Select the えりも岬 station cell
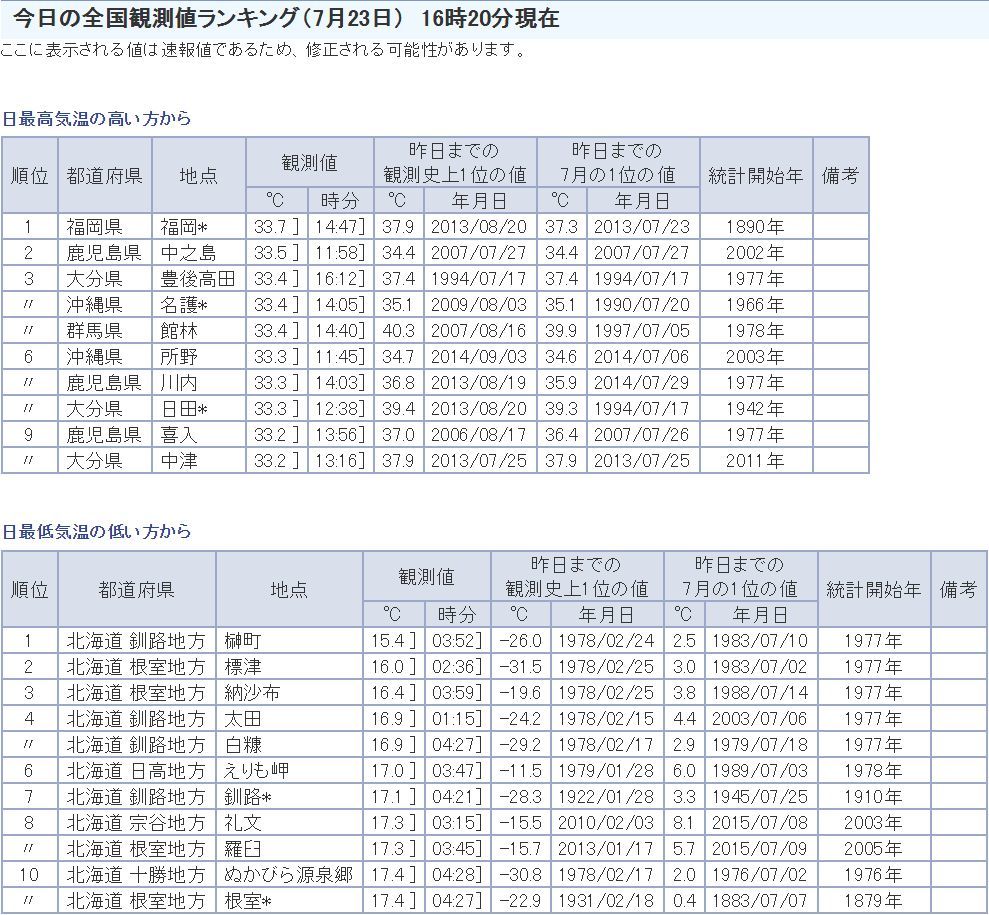The width and height of the screenshot is (989, 915). point(258,771)
